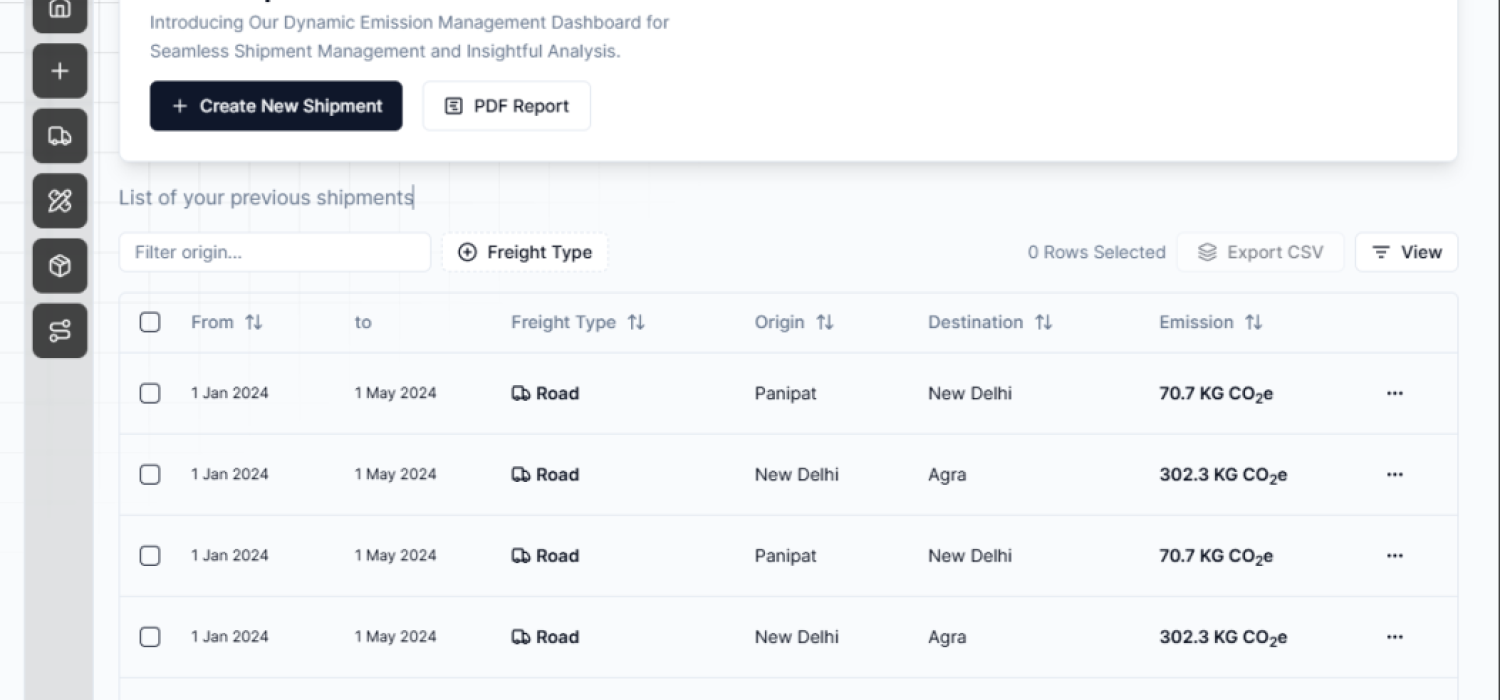
Task: Check the select-all checkbox in the table header
Action: pos(149,322)
